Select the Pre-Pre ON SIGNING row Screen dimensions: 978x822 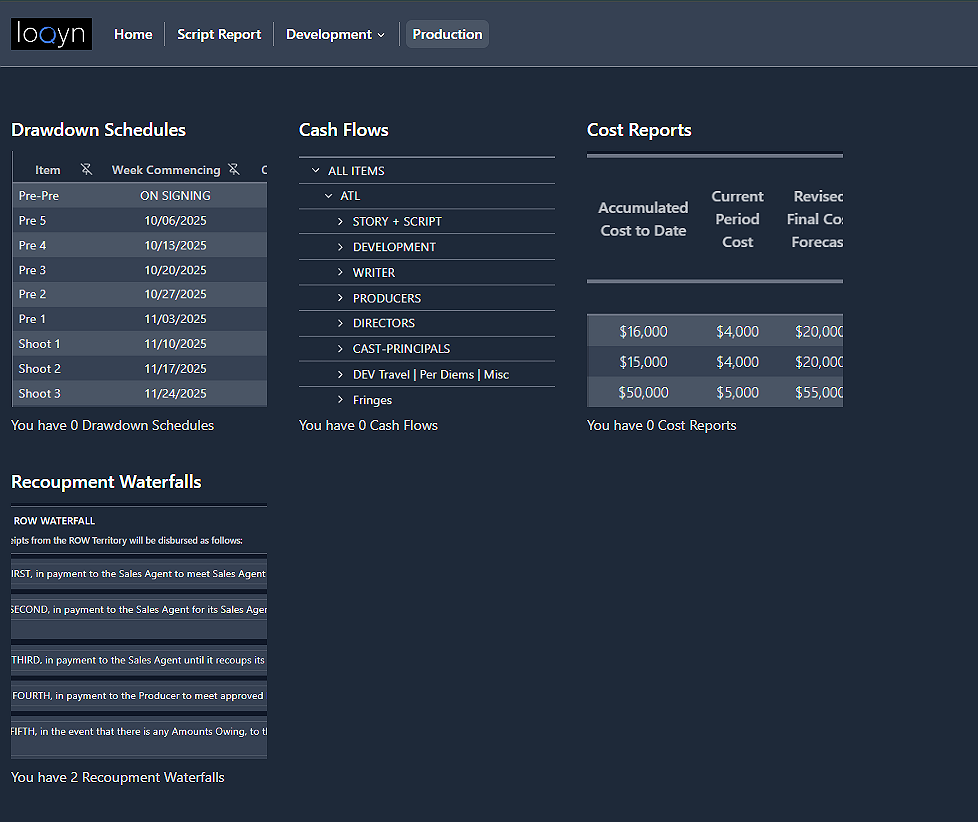(x=139, y=195)
